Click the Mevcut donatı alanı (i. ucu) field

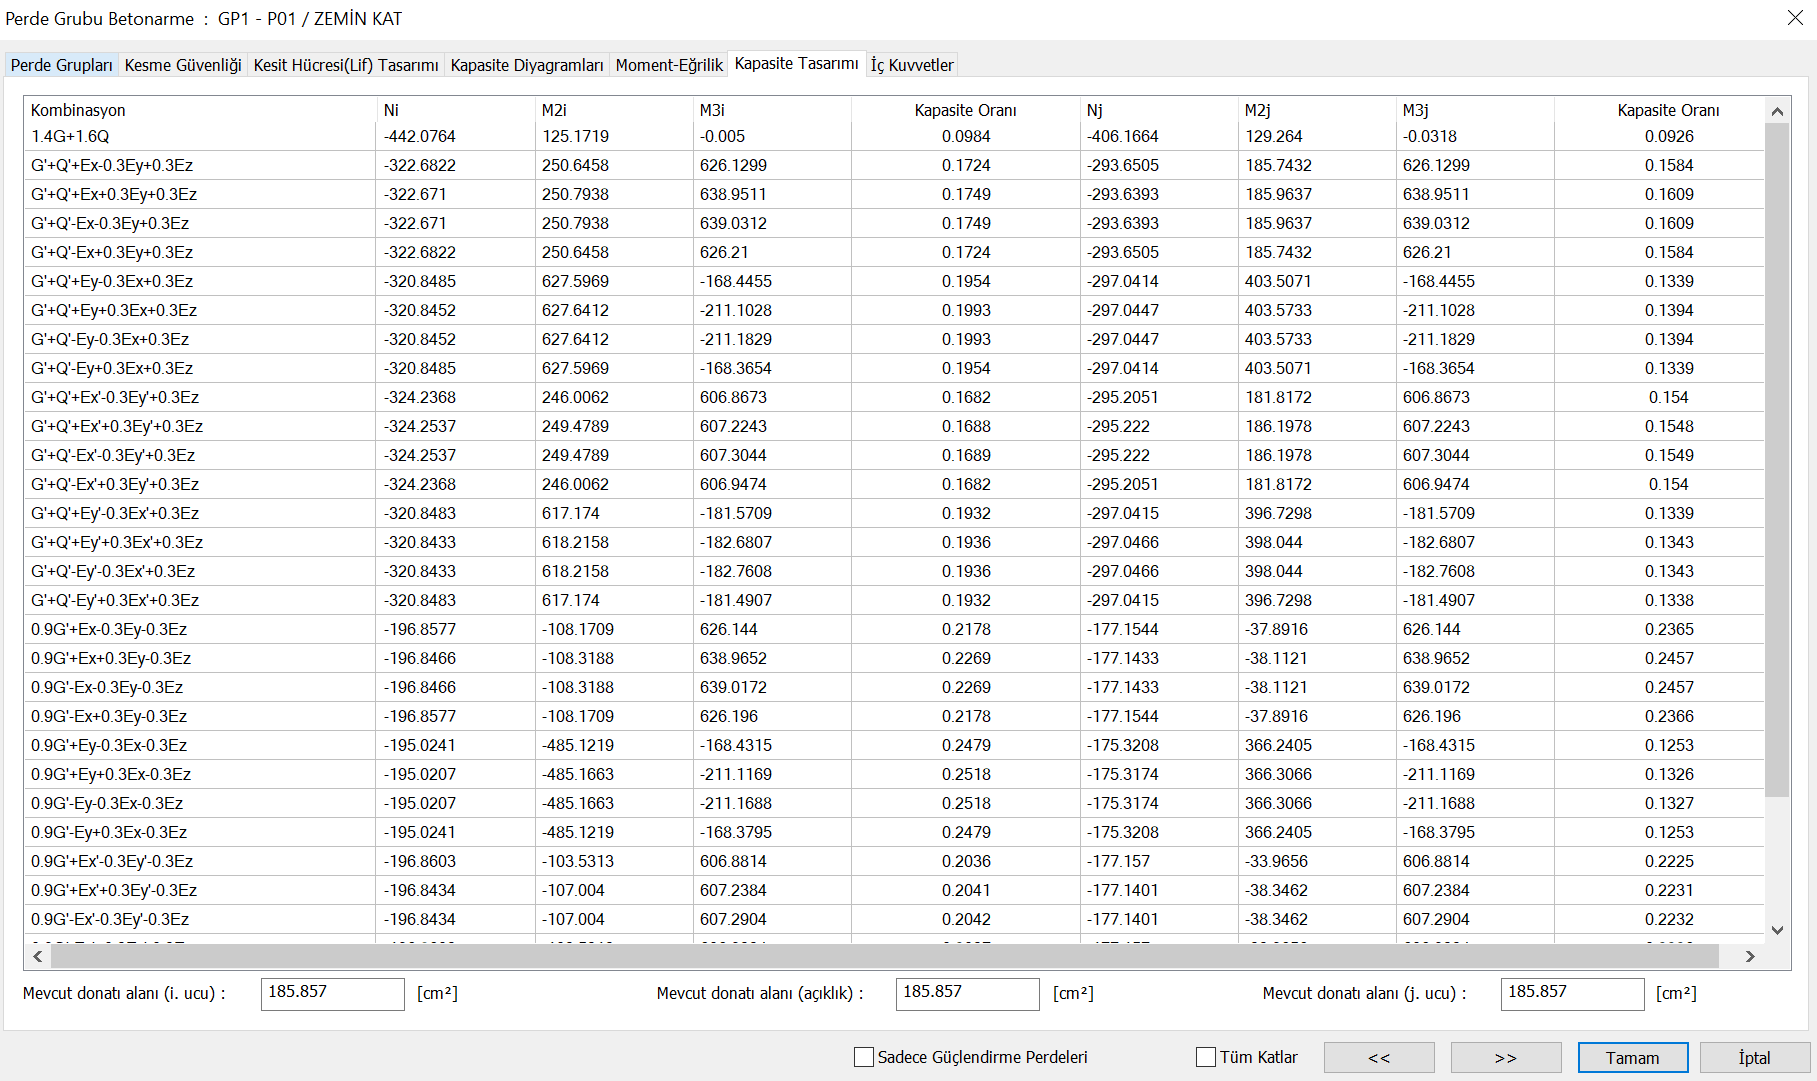click(x=332, y=993)
